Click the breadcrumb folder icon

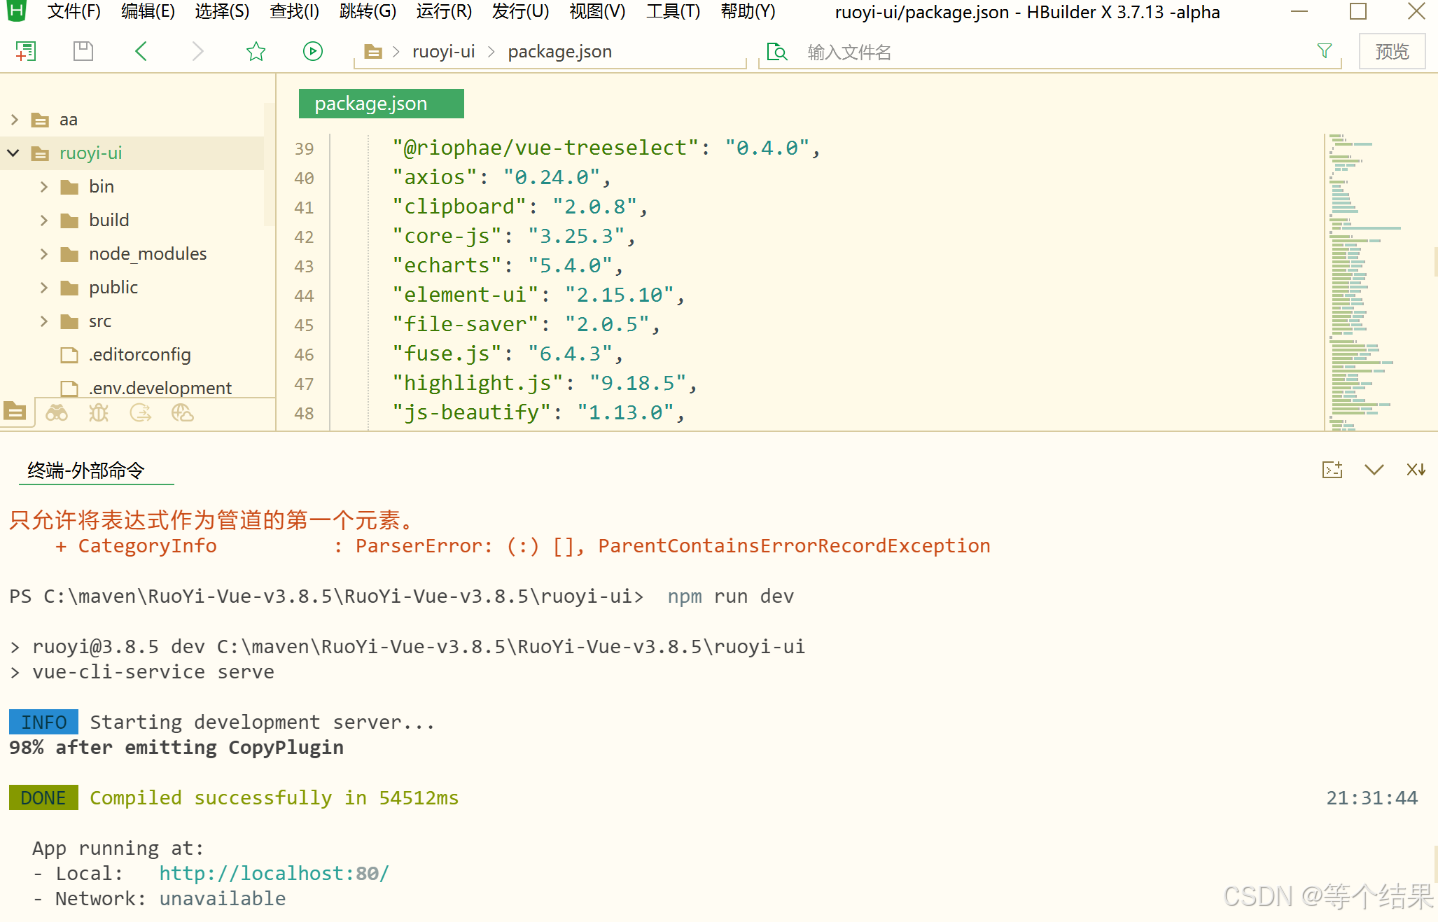coord(373,52)
